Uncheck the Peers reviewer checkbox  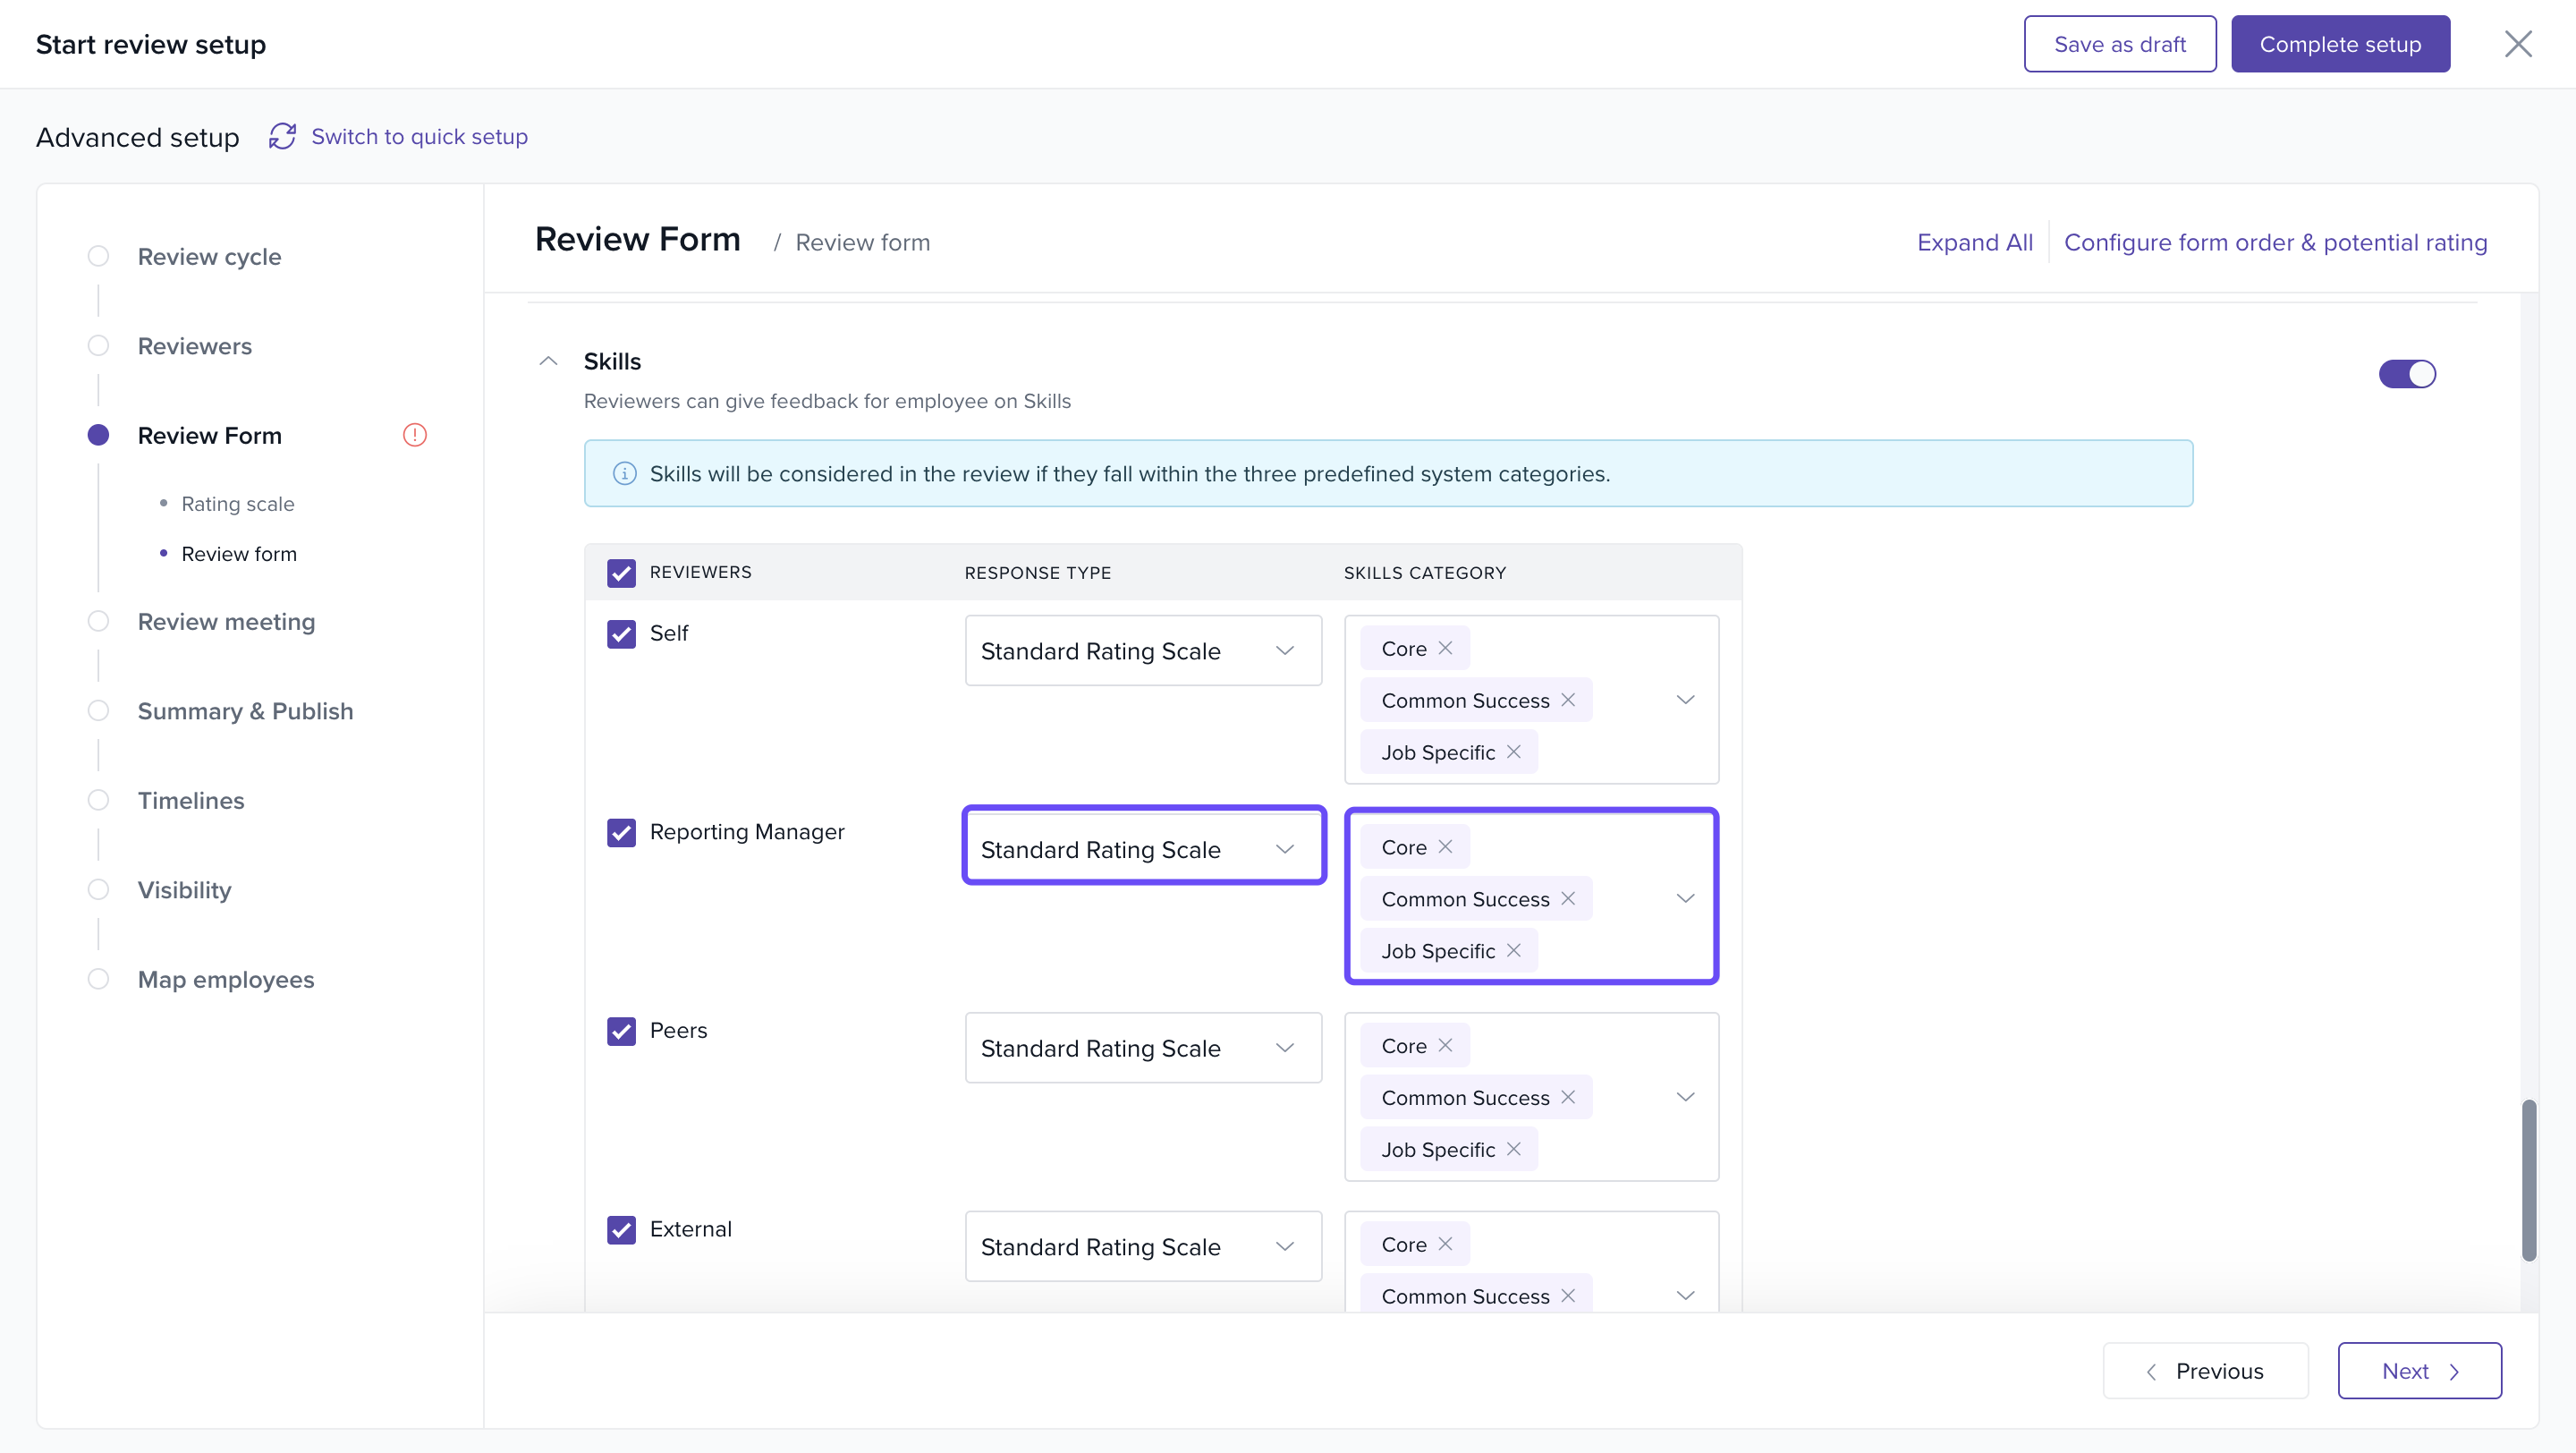pos(621,1031)
